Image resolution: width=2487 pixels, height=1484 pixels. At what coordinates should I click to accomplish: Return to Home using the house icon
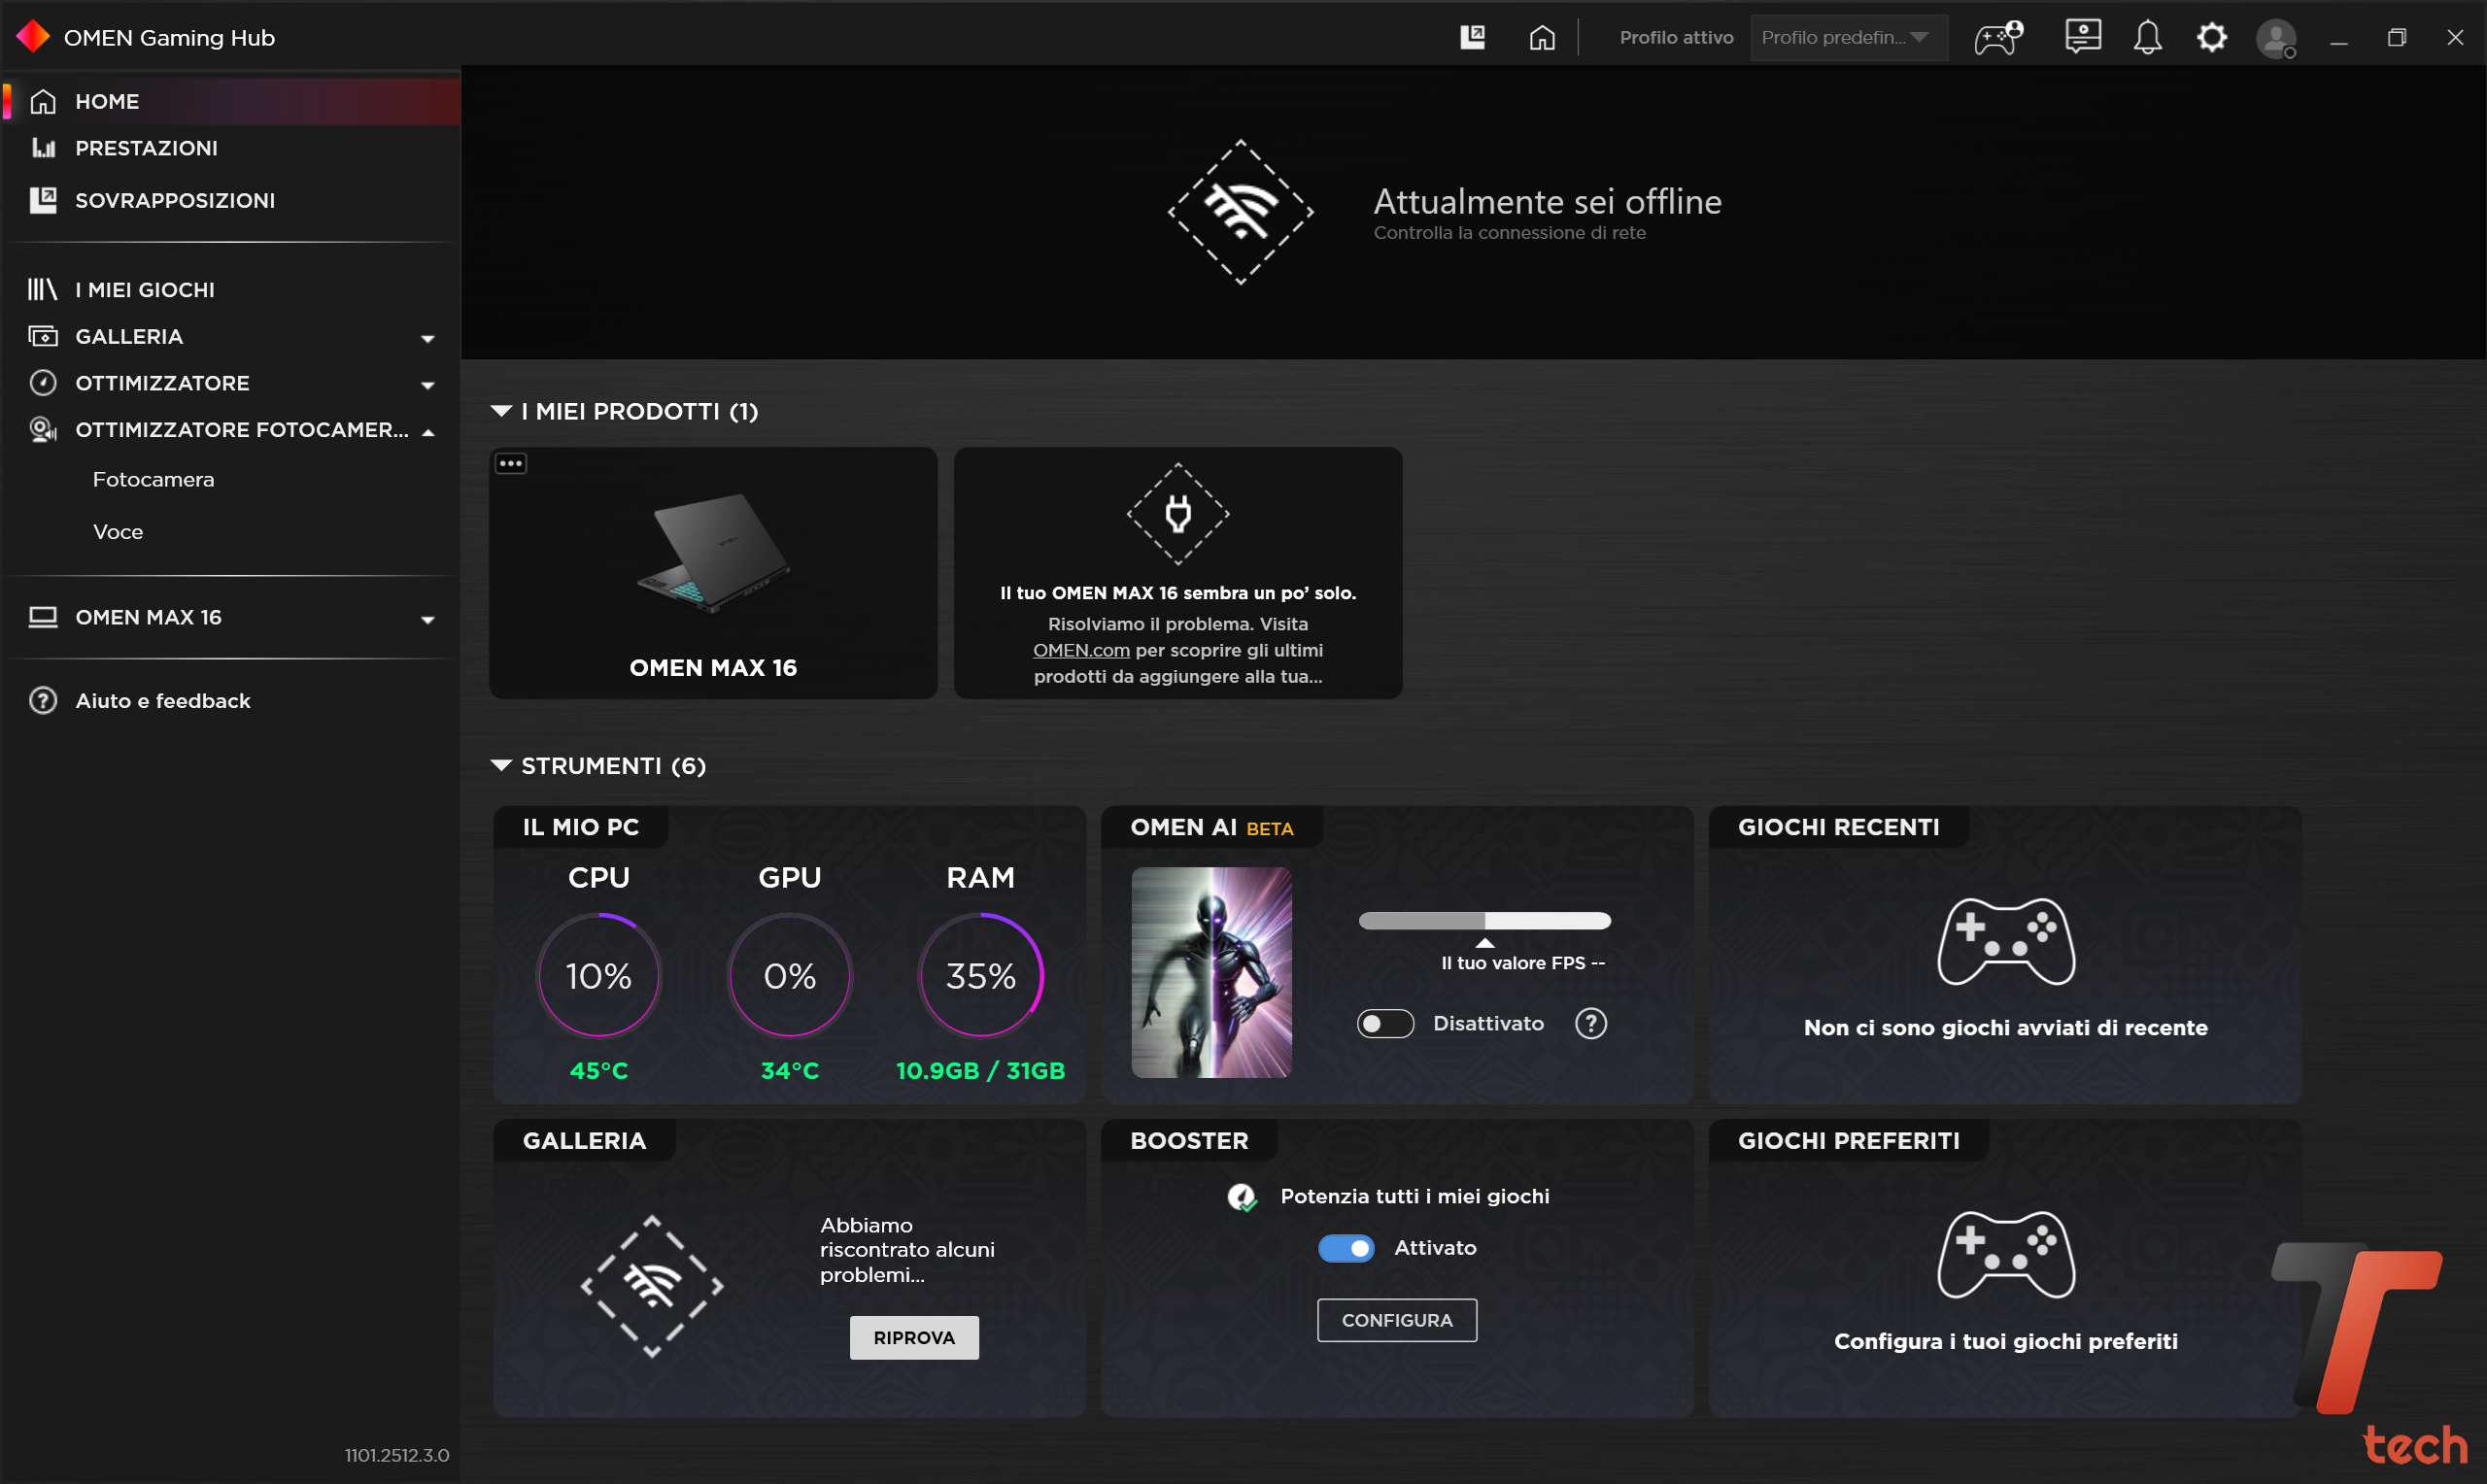1541,37
